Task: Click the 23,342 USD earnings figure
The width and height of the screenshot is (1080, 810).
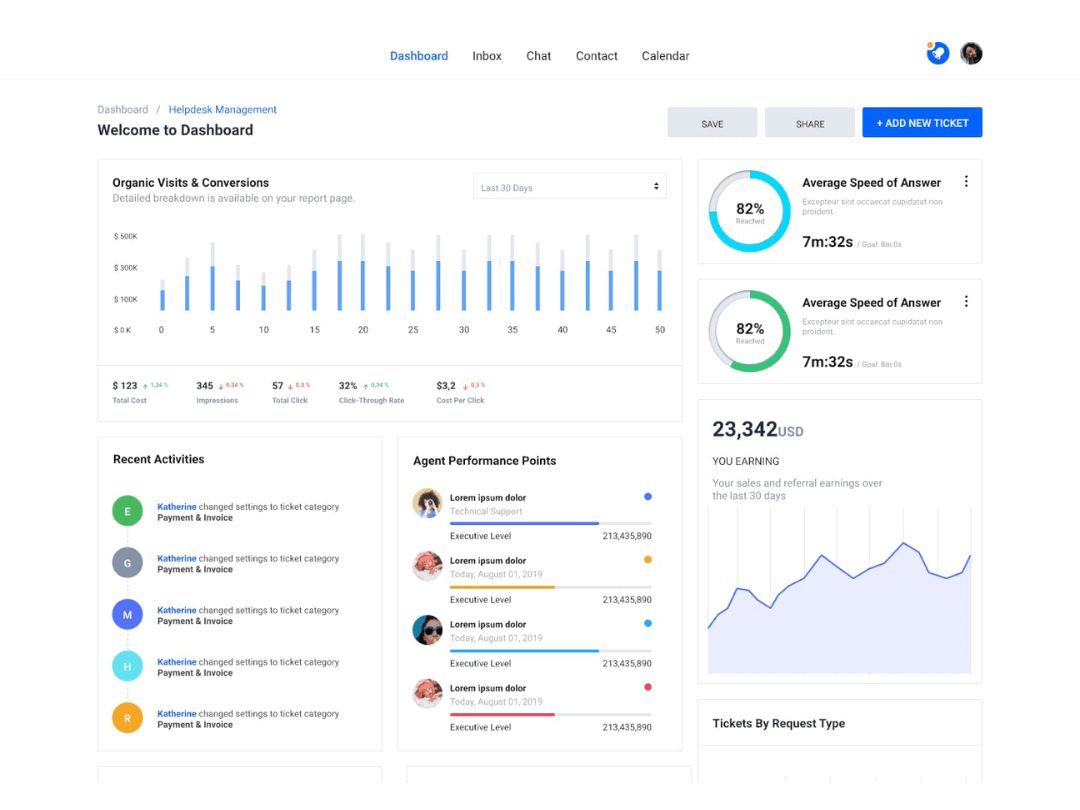Action: (758, 430)
